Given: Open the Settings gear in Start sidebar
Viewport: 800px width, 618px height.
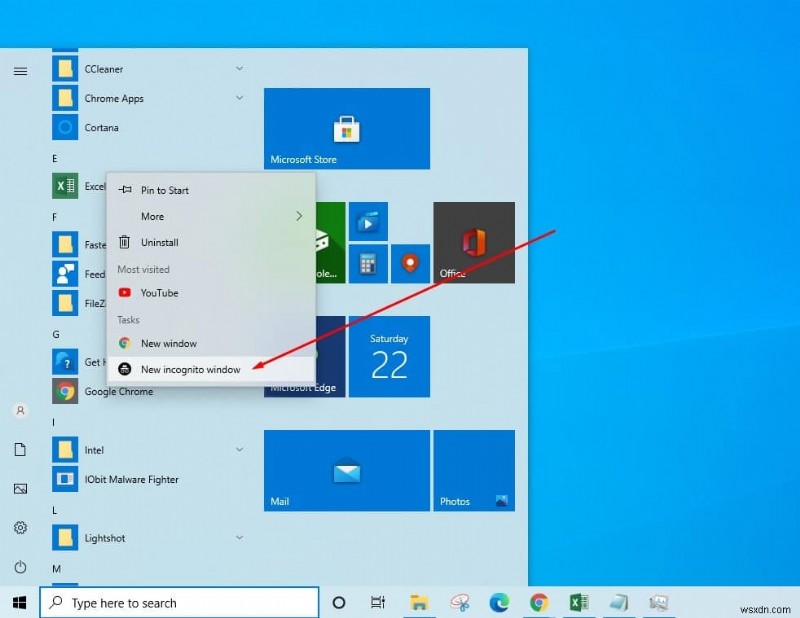Looking at the screenshot, I should pos(20,527).
